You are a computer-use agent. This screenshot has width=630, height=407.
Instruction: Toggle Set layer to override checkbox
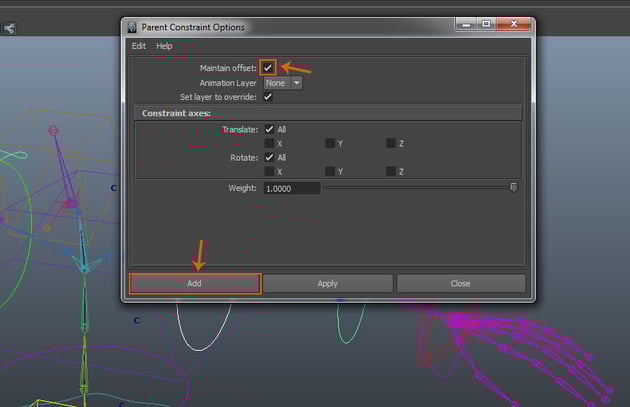tap(268, 97)
